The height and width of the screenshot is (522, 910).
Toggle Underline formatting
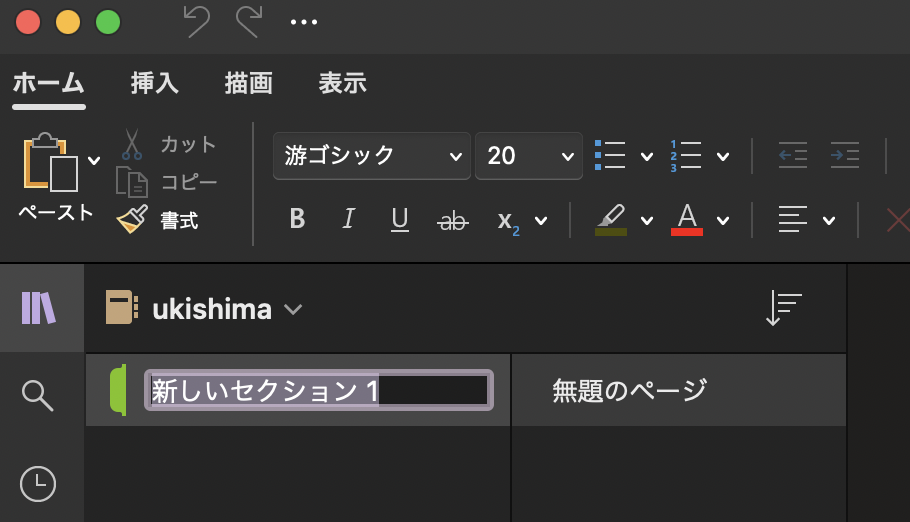(400, 219)
